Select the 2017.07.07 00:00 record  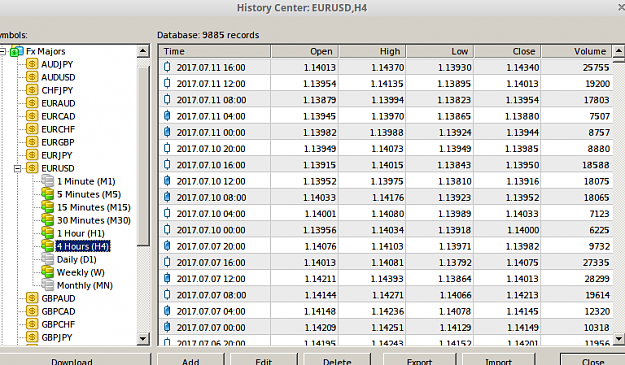386,328
